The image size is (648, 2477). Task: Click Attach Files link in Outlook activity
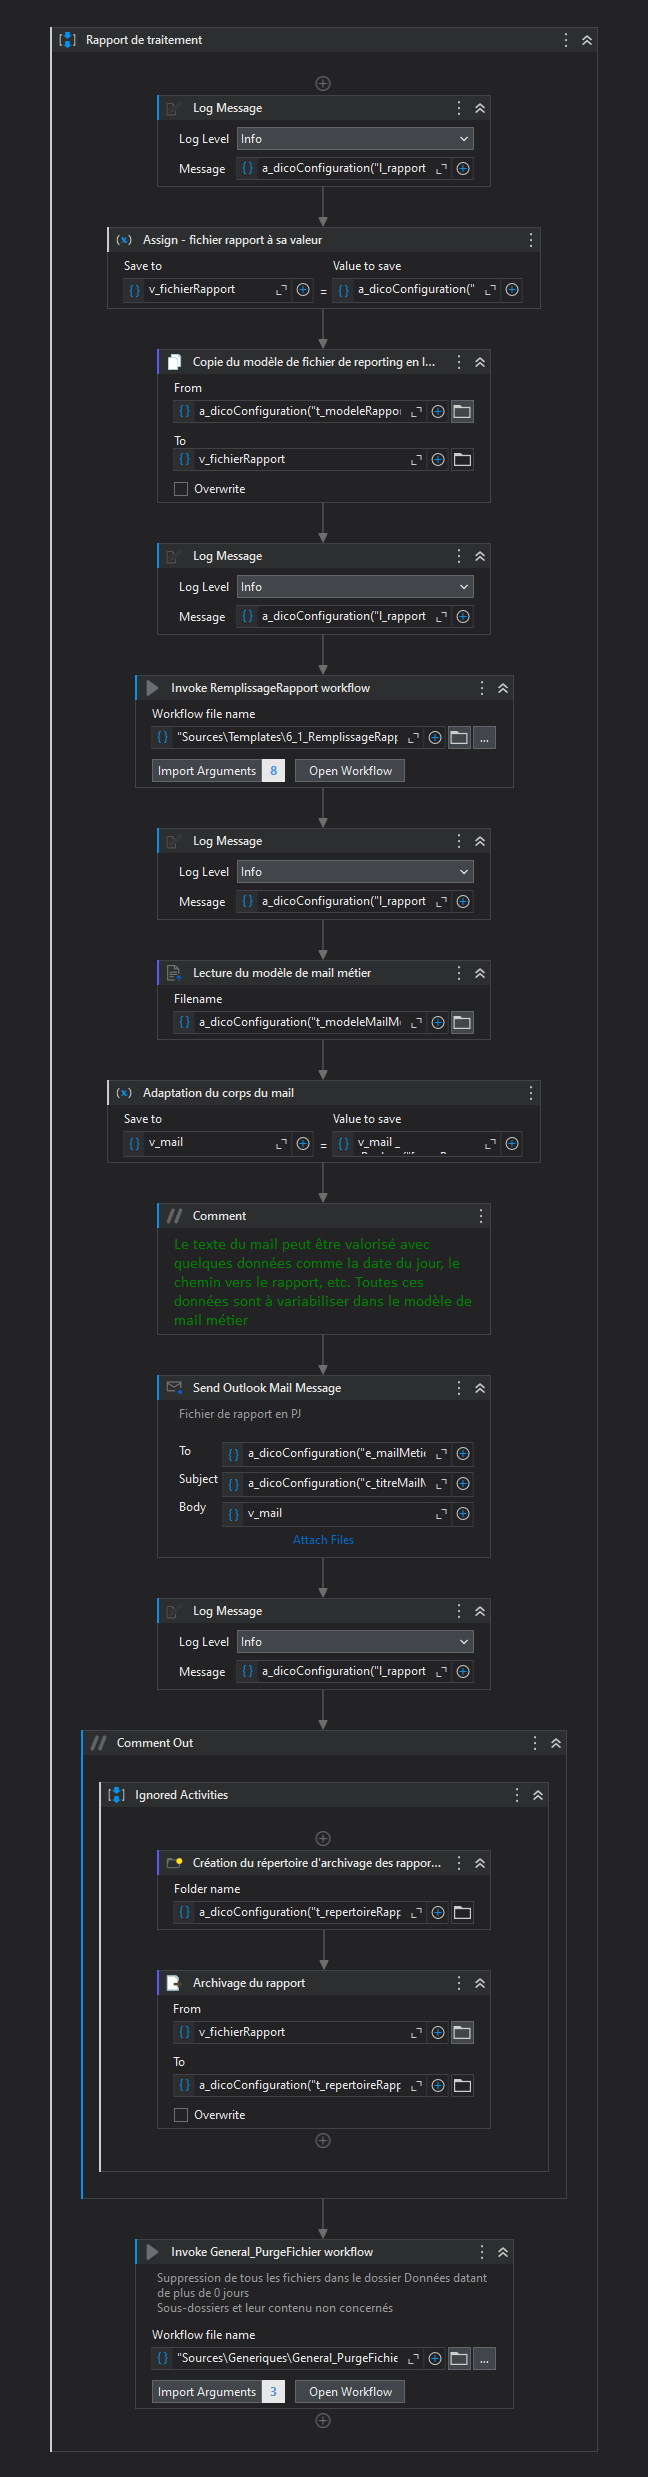(x=323, y=1540)
